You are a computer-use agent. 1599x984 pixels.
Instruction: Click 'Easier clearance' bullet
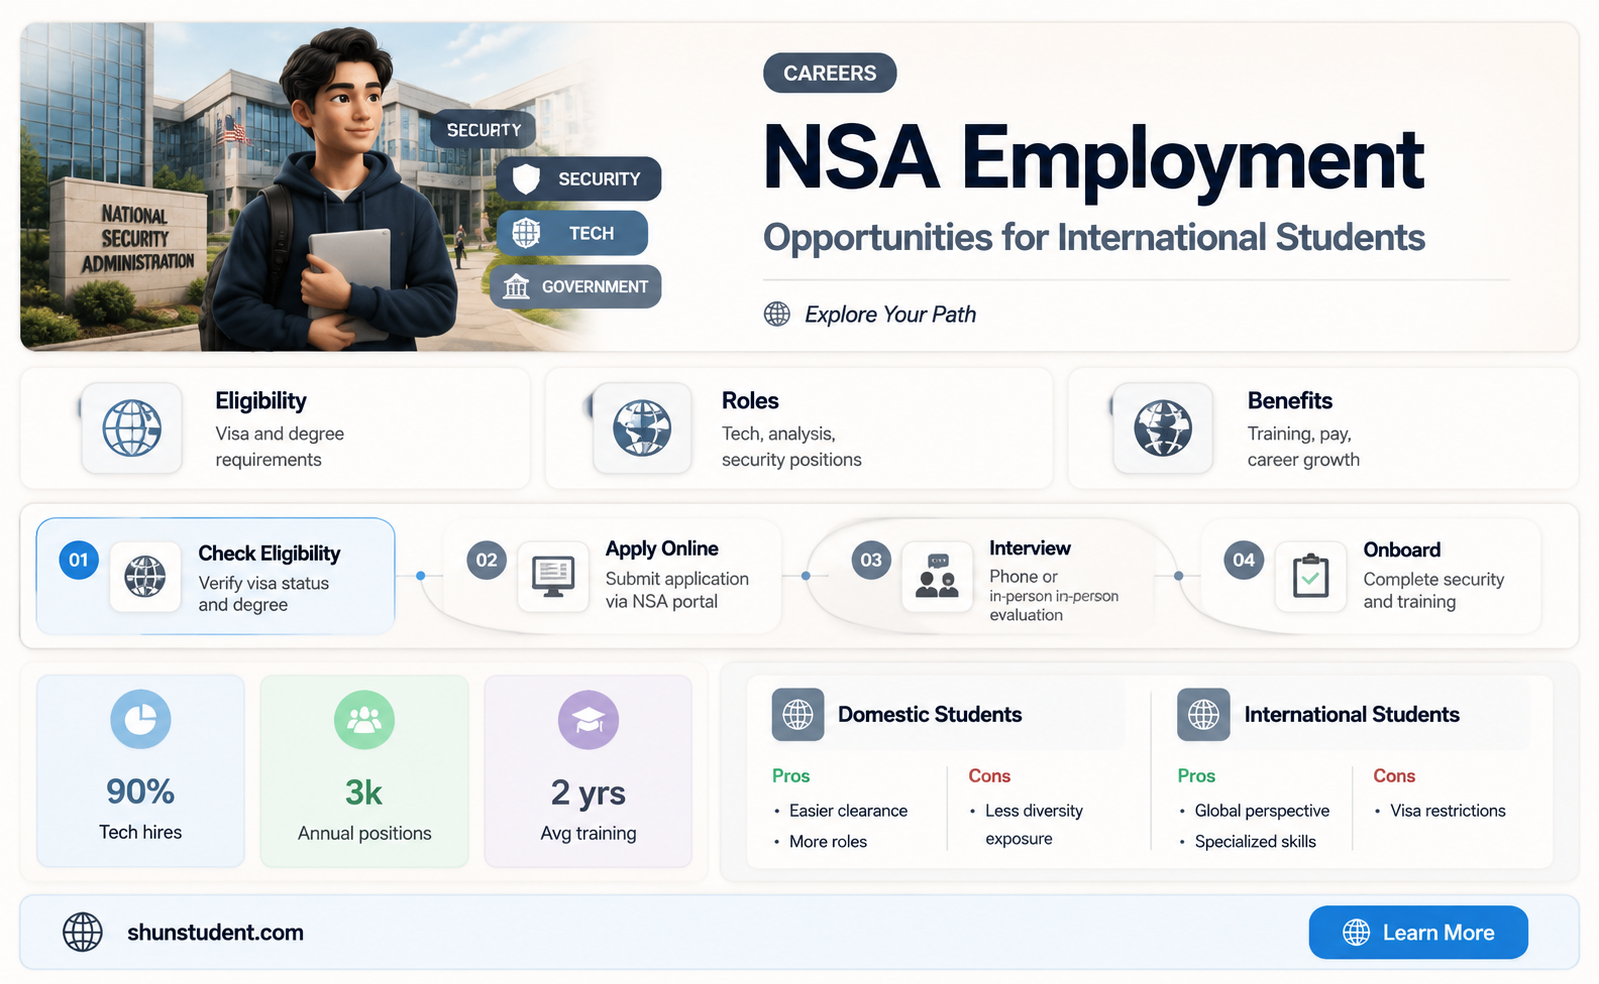[848, 811]
